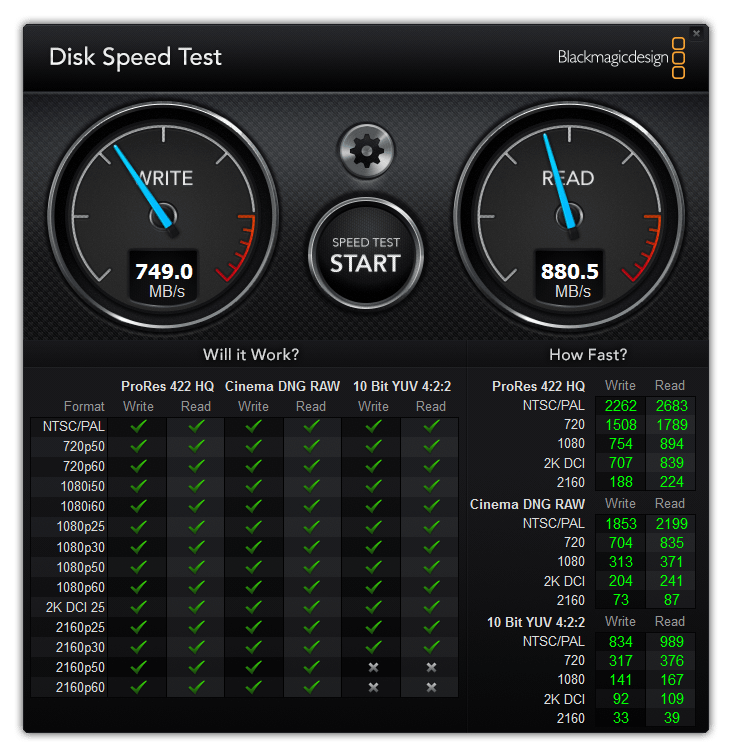Click 10 Bit YUV 4:2:2 header in Will it Work
Viewport: 732px width, 756px height.
pyautogui.click(x=402, y=387)
